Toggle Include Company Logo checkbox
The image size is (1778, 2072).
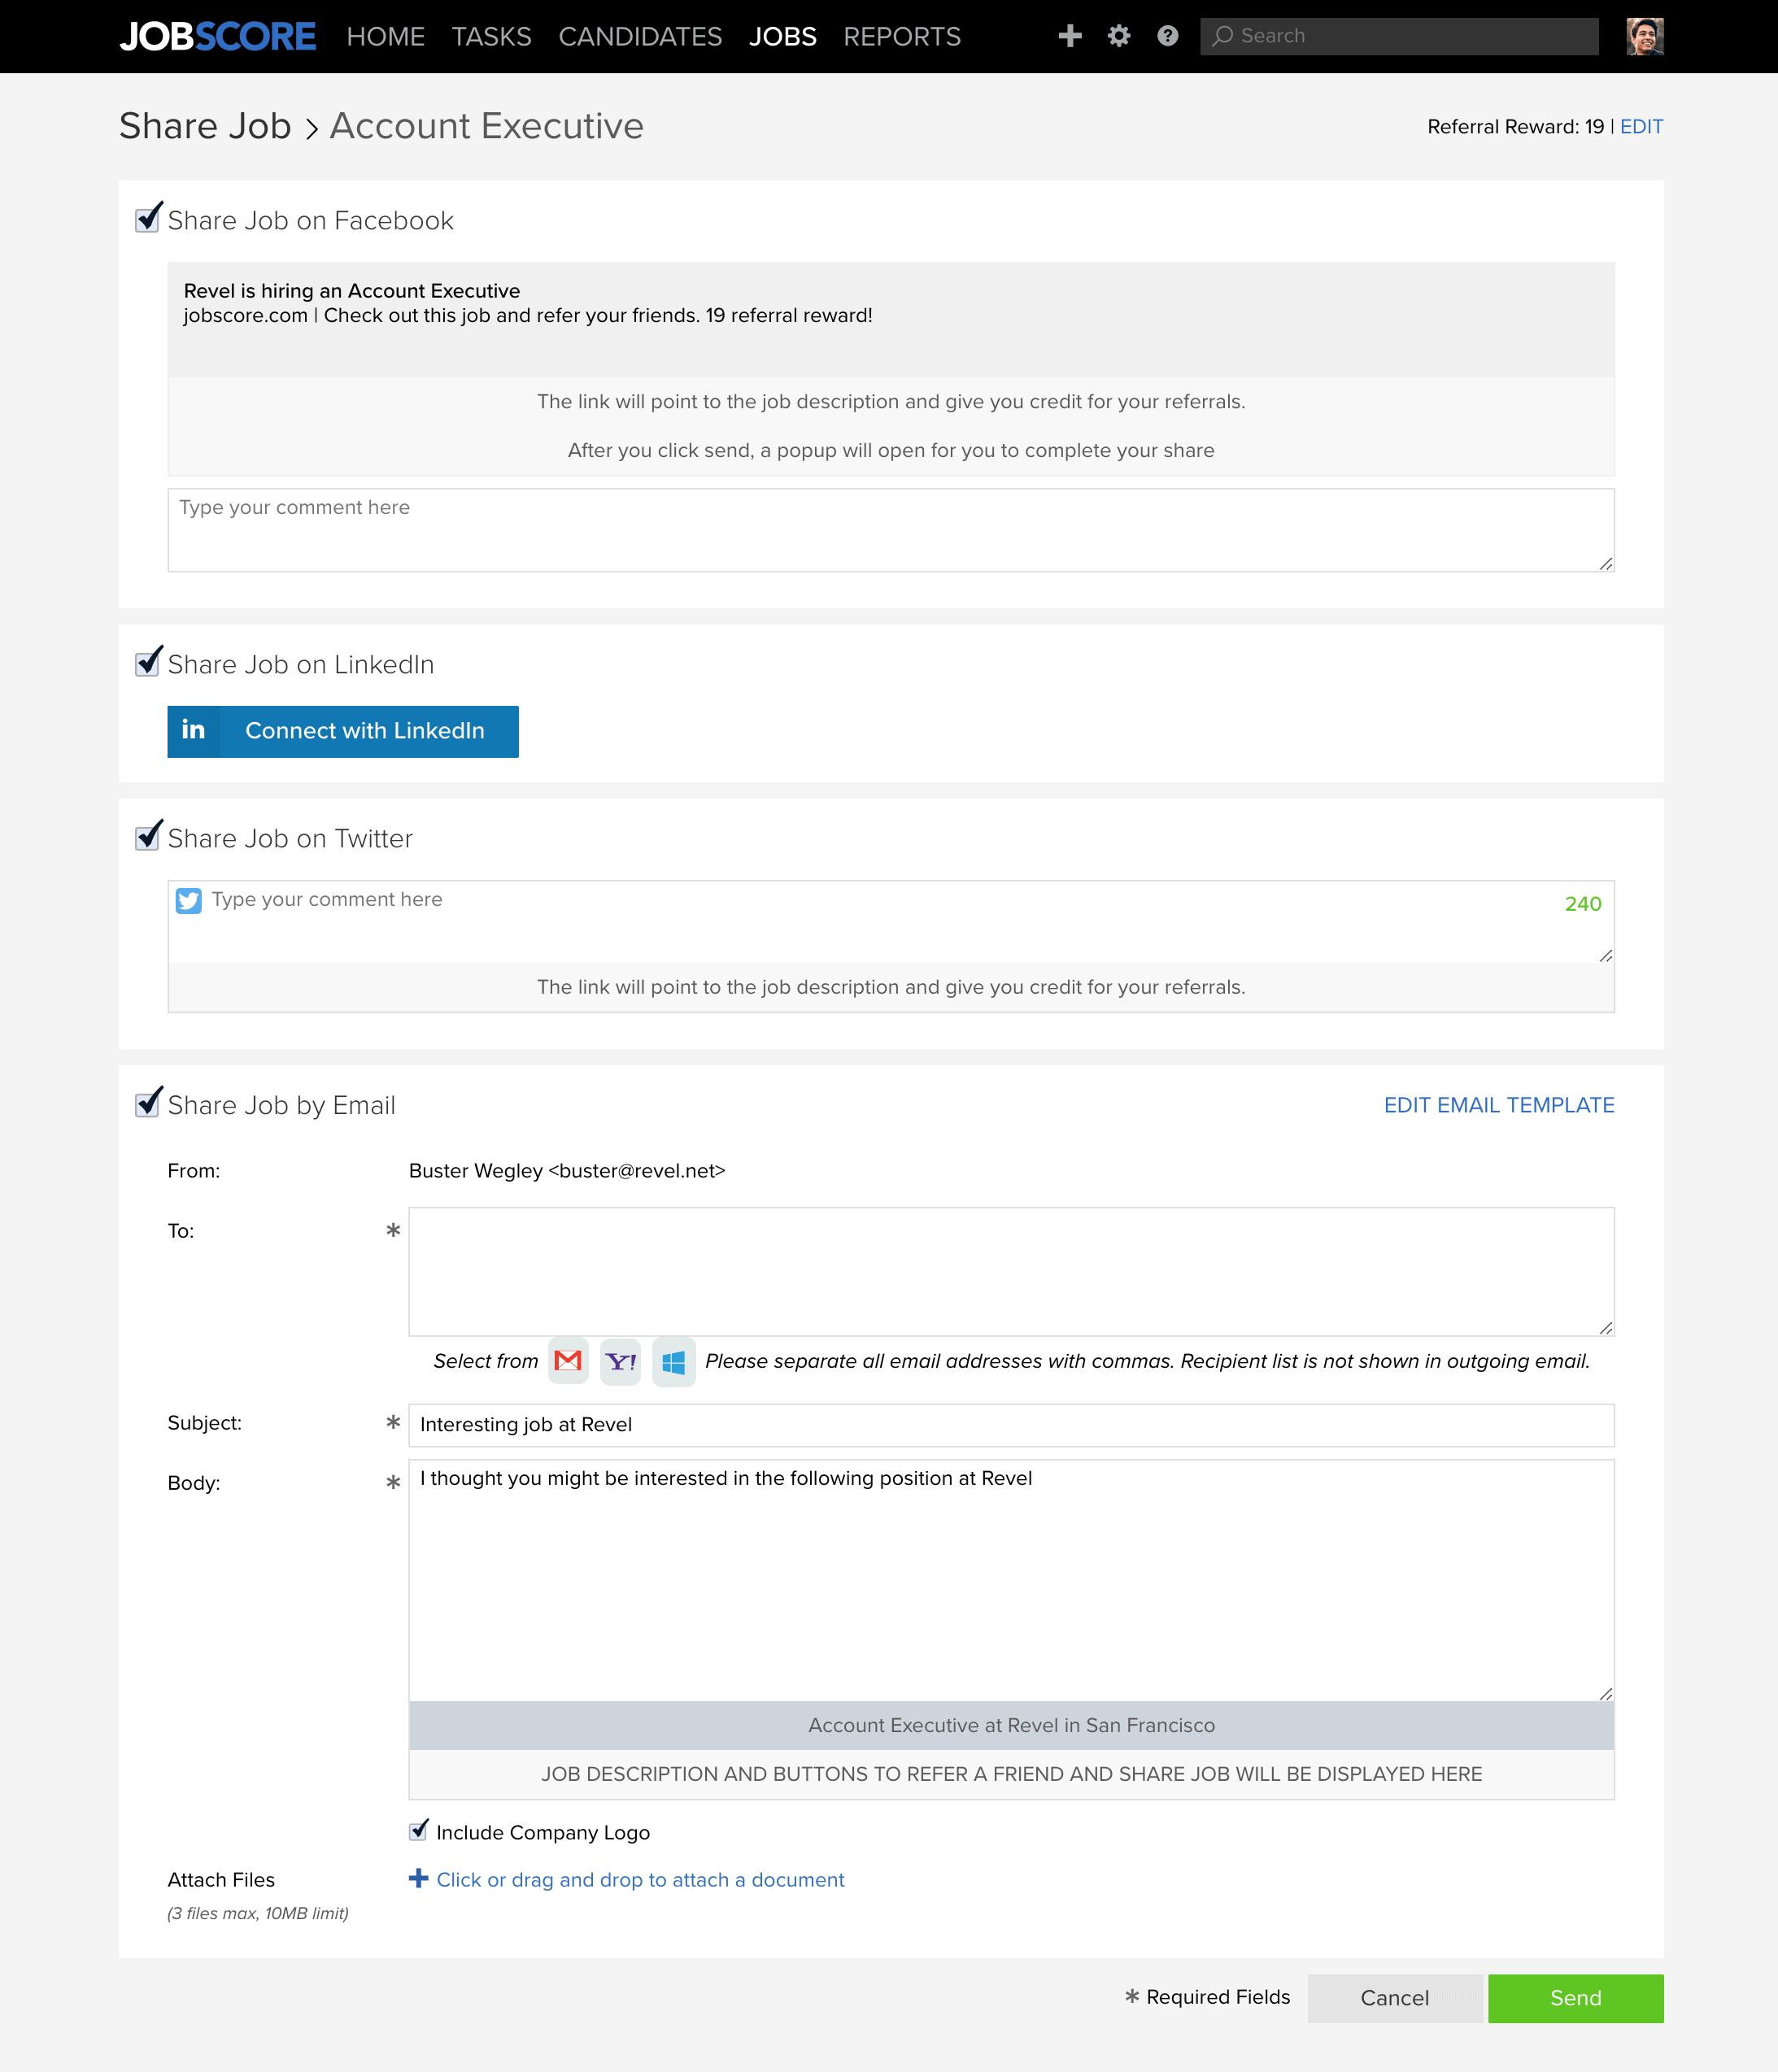pyautogui.click(x=419, y=1831)
